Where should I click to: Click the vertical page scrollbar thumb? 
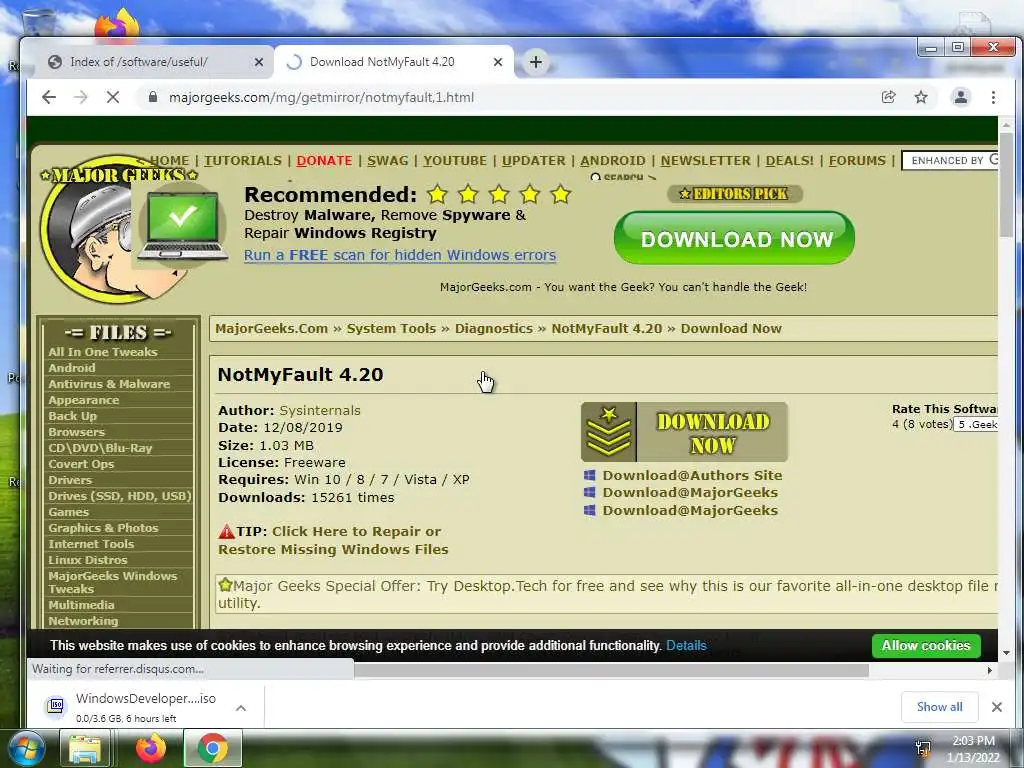pos(1006,186)
